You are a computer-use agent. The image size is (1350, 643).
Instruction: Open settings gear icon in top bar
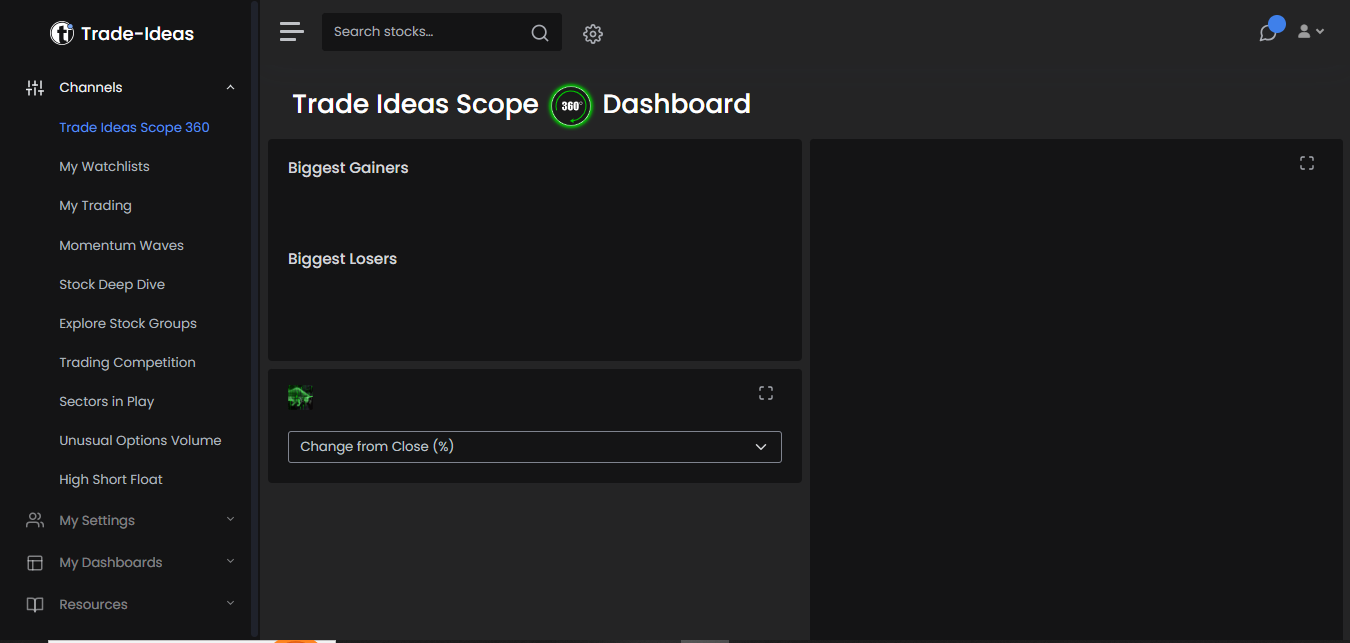[x=593, y=34]
